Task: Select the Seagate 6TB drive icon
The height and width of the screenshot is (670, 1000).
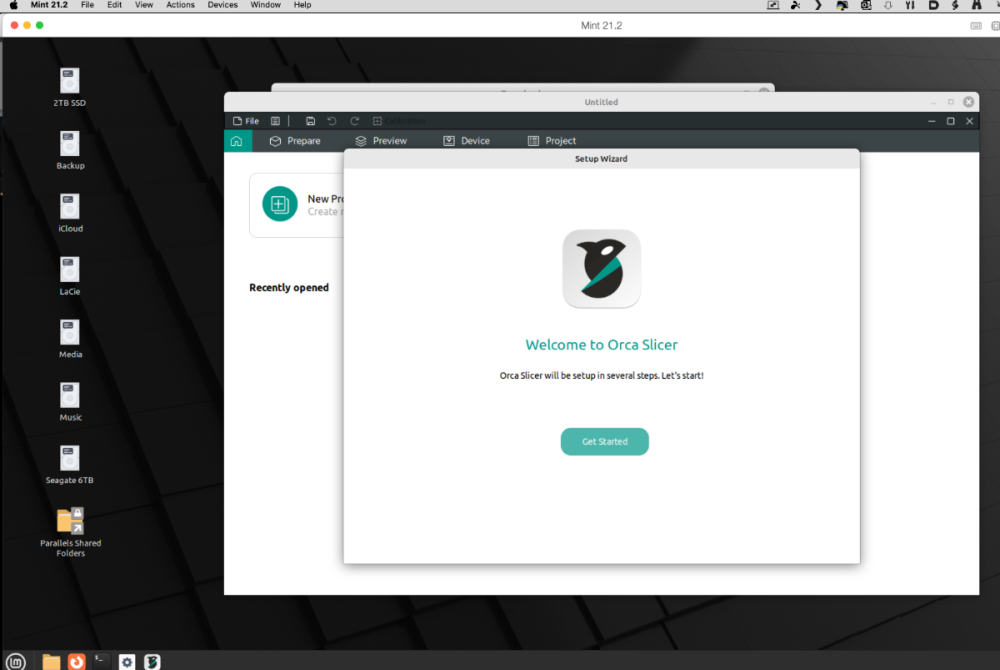Action: pyautogui.click(x=70, y=465)
